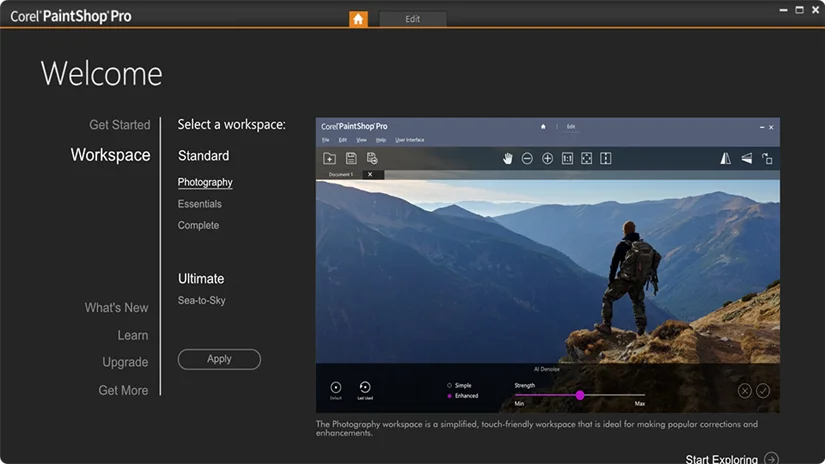
Task: Click the Start Exploring arrow icon
Action: (x=771, y=459)
